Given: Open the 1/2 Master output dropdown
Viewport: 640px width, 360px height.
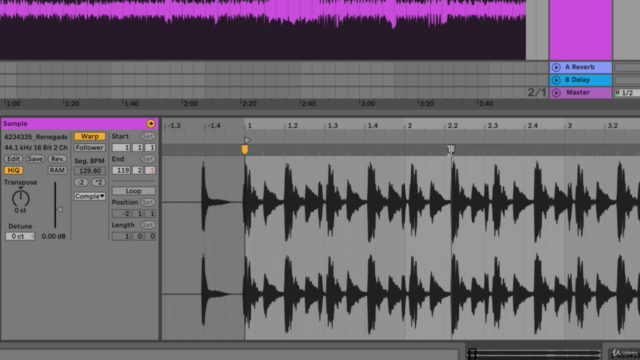Looking at the screenshot, I should [627, 93].
